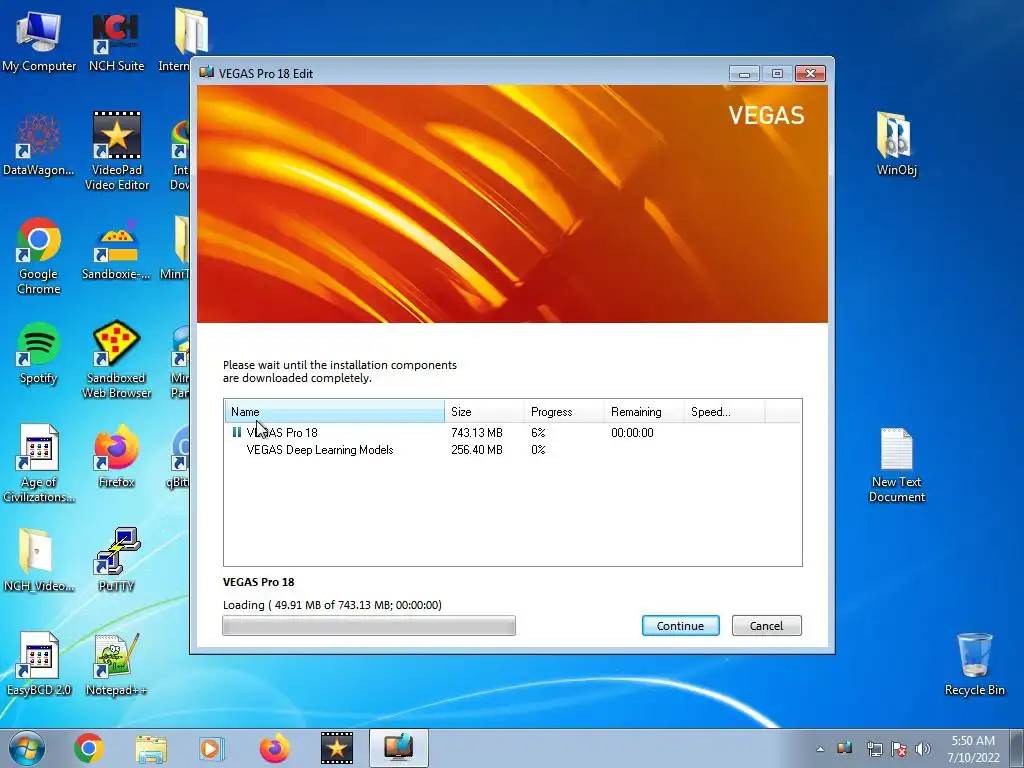Viewport: 1024px width, 768px height.
Task: Click the Show desktop button
Action: coord(1017,749)
